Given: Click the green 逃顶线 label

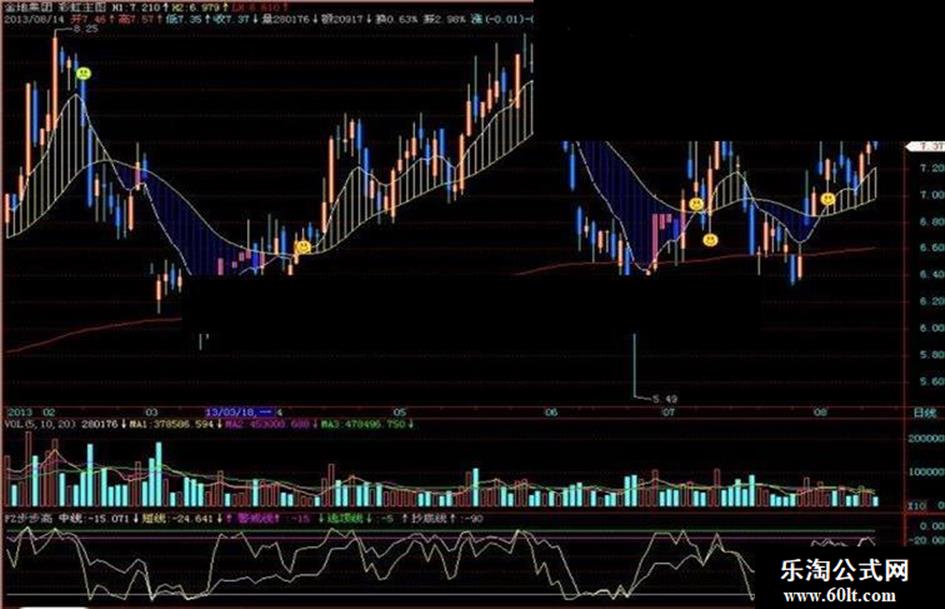Looking at the screenshot, I should (x=345, y=519).
